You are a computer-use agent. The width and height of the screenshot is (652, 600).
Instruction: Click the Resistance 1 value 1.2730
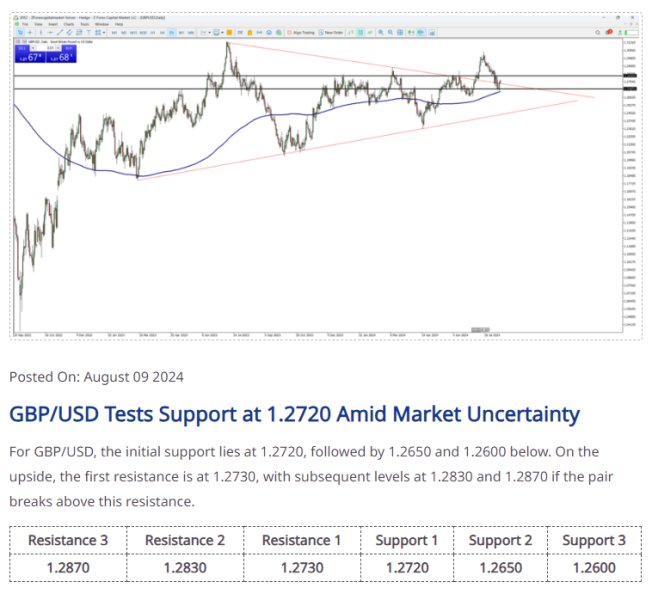(302, 568)
